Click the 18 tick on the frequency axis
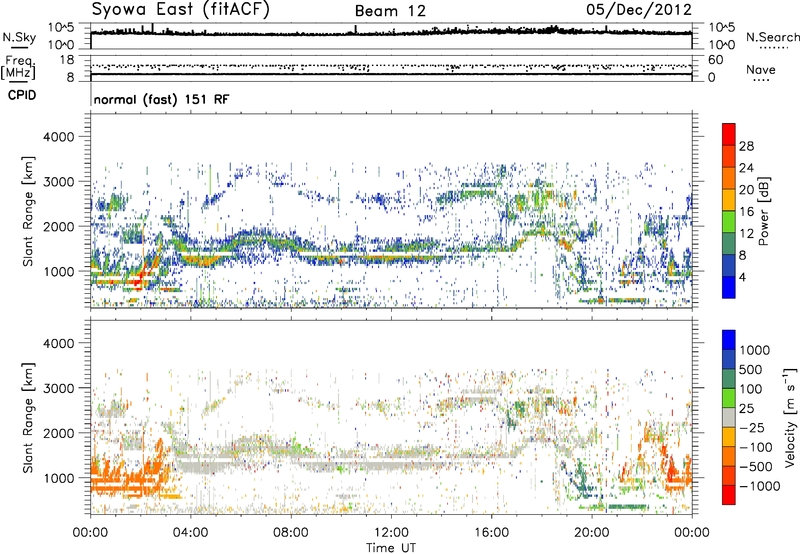Image resolution: width=800 pixels, height=554 pixels. 67,60
